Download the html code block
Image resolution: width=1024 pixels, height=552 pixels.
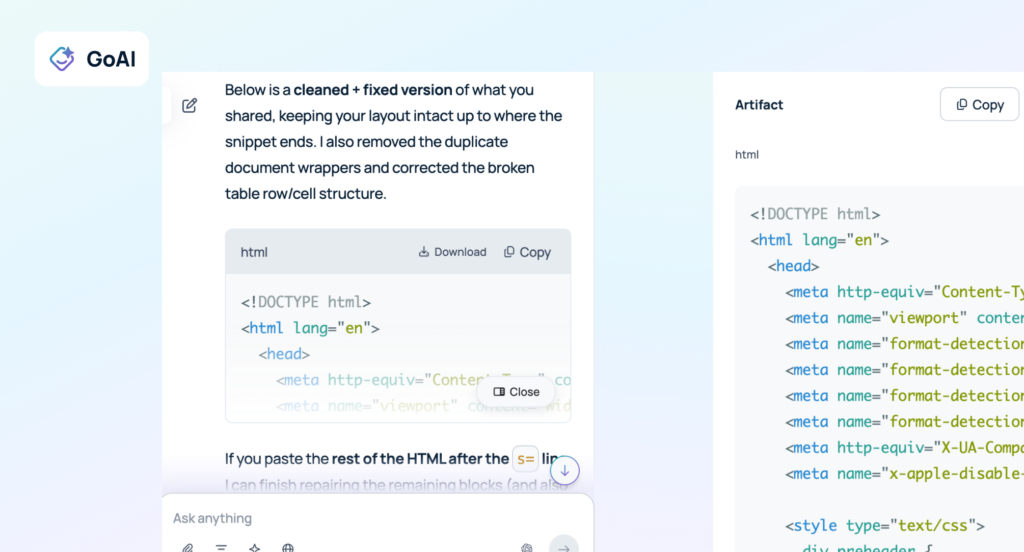(x=452, y=252)
